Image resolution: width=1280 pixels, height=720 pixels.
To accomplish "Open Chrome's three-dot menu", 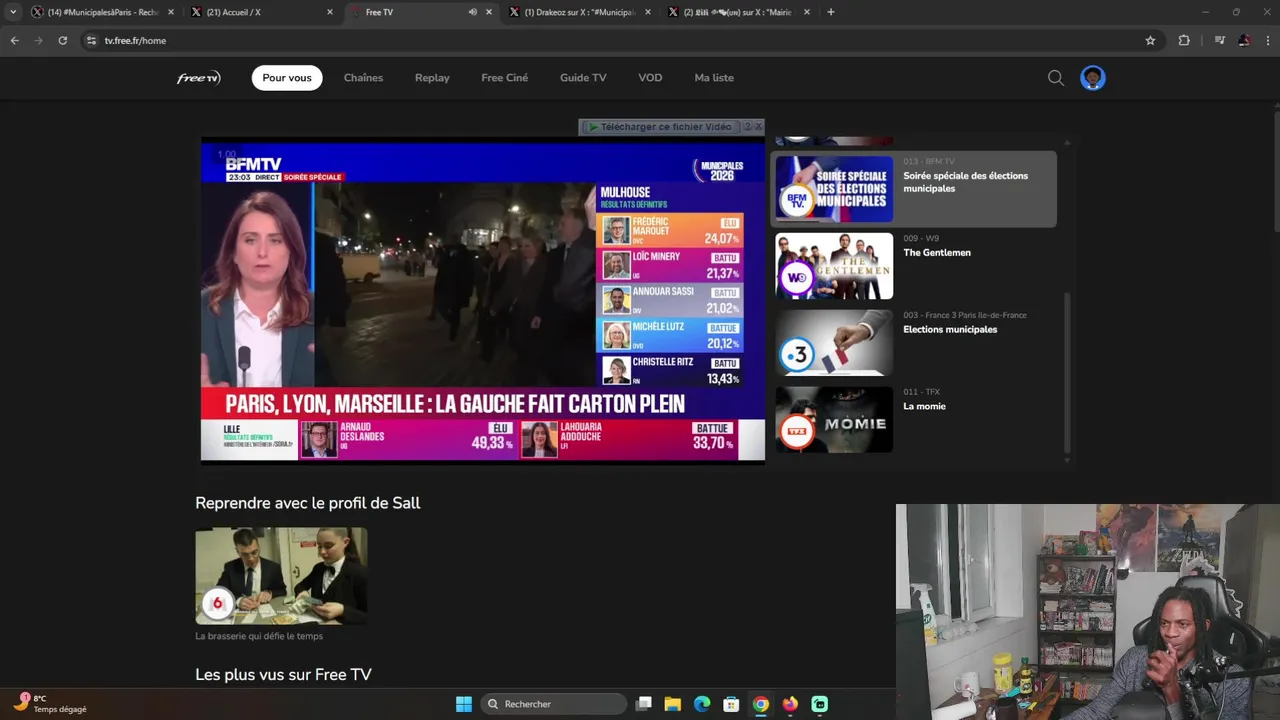I will point(1268,40).
